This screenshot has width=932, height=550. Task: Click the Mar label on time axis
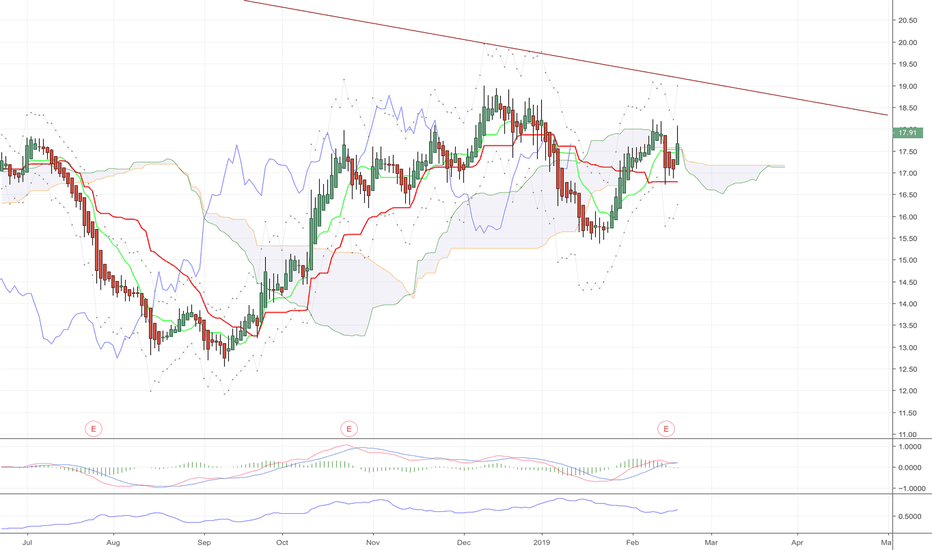[x=711, y=542]
